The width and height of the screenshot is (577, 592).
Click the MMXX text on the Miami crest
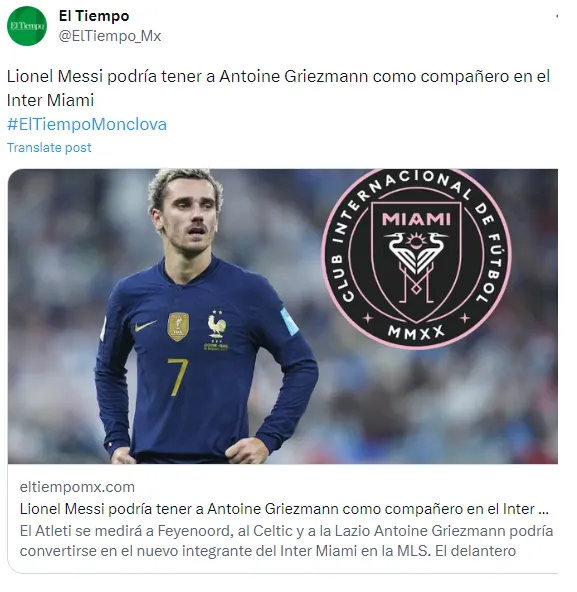click(x=416, y=333)
